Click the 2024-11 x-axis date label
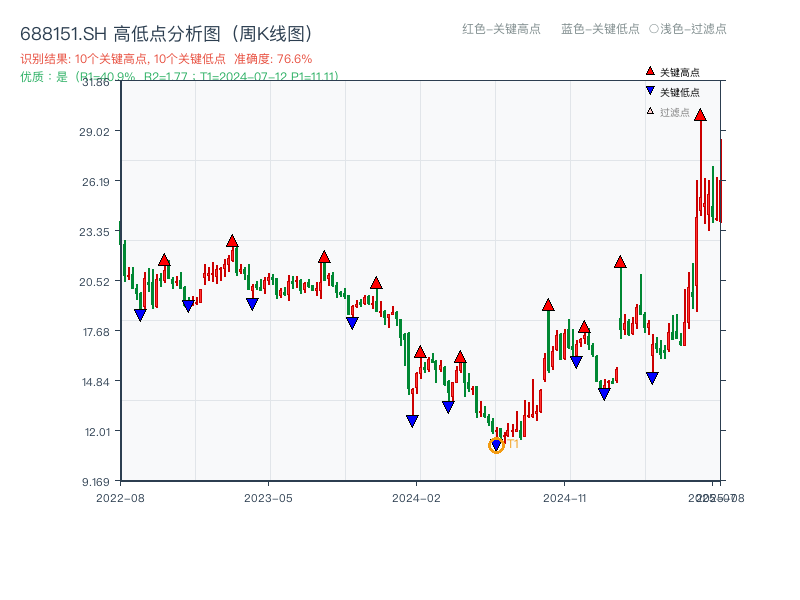Image resolution: width=800 pixels, height=600 pixels. click(564, 498)
